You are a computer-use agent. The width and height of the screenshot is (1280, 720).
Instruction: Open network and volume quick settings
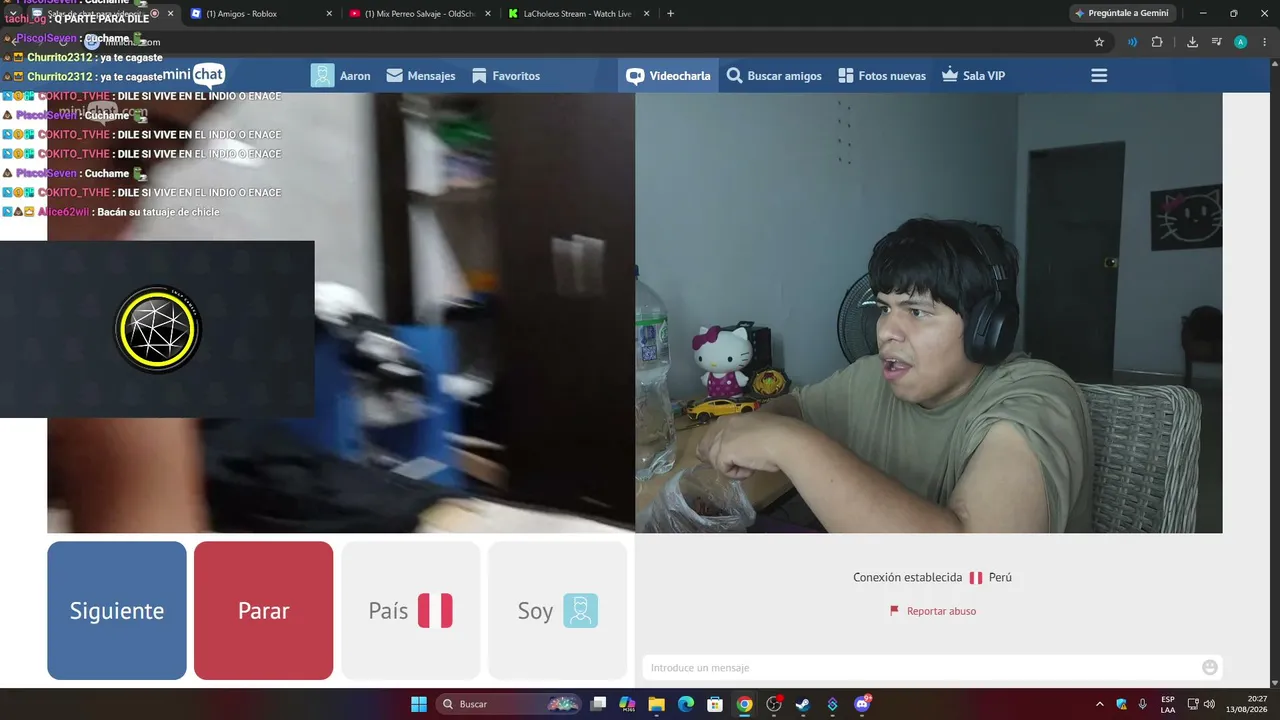[x=1201, y=704]
